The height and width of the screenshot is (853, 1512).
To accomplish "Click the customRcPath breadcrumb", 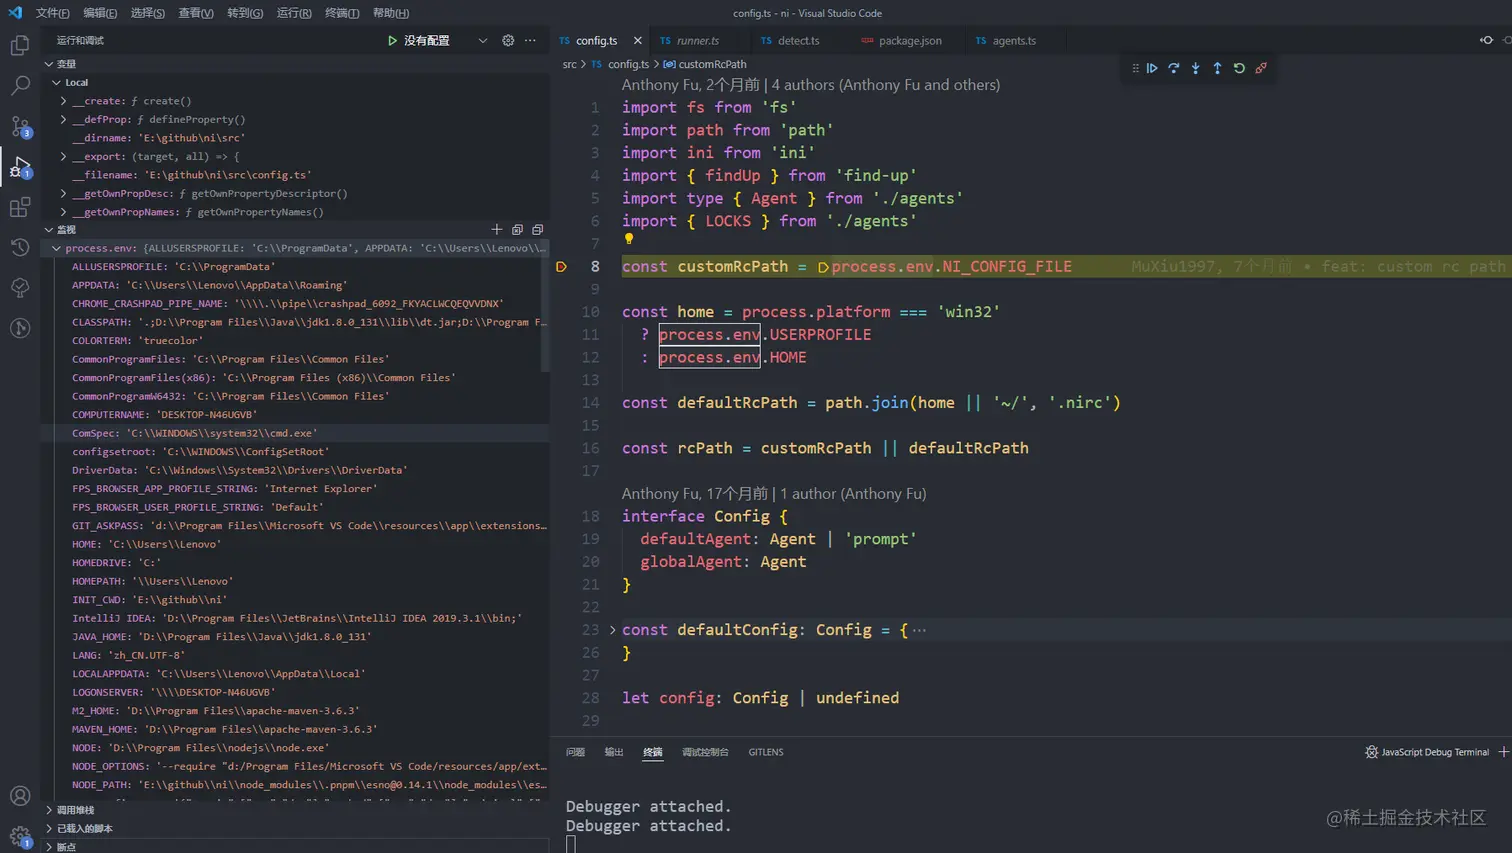I will tap(712, 64).
